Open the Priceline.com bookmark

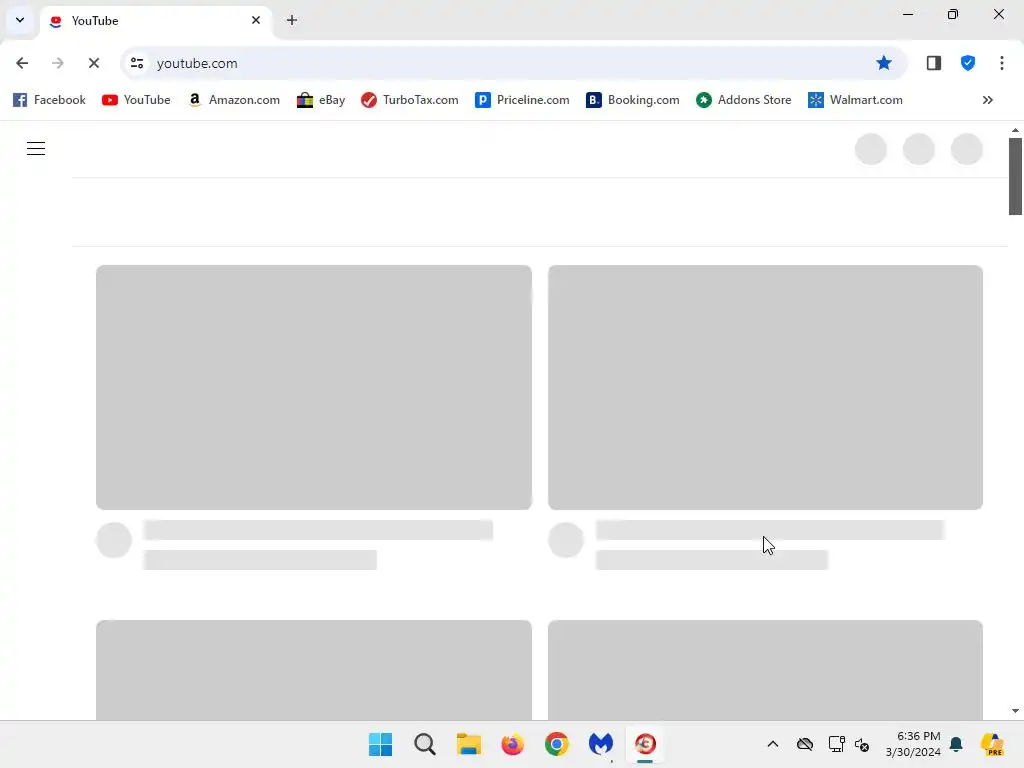click(x=522, y=100)
